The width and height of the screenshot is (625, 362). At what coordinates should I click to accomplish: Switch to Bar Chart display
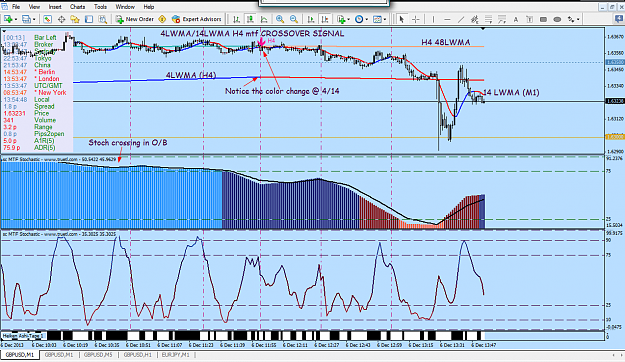[236, 19]
